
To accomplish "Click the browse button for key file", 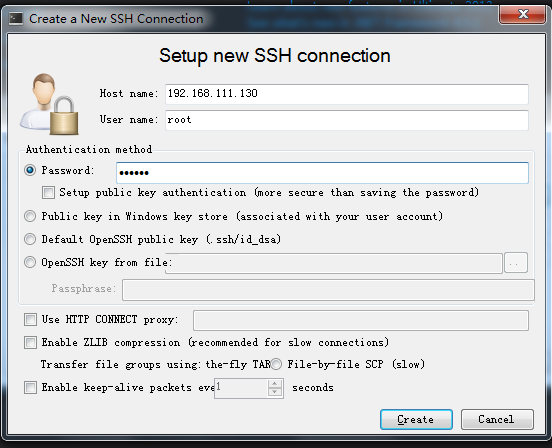I will click(x=516, y=263).
